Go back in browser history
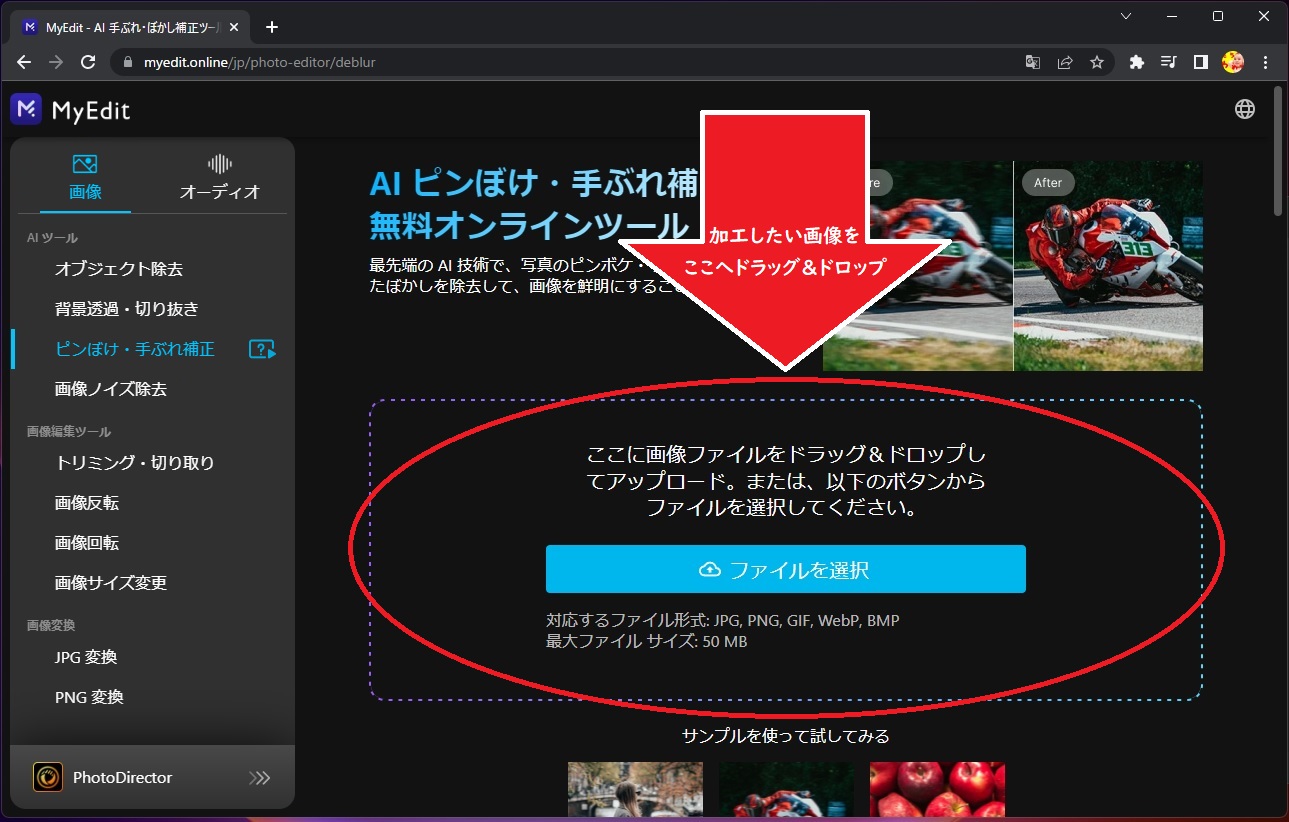Viewport: 1289px width, 822px height. pos(24,62)
